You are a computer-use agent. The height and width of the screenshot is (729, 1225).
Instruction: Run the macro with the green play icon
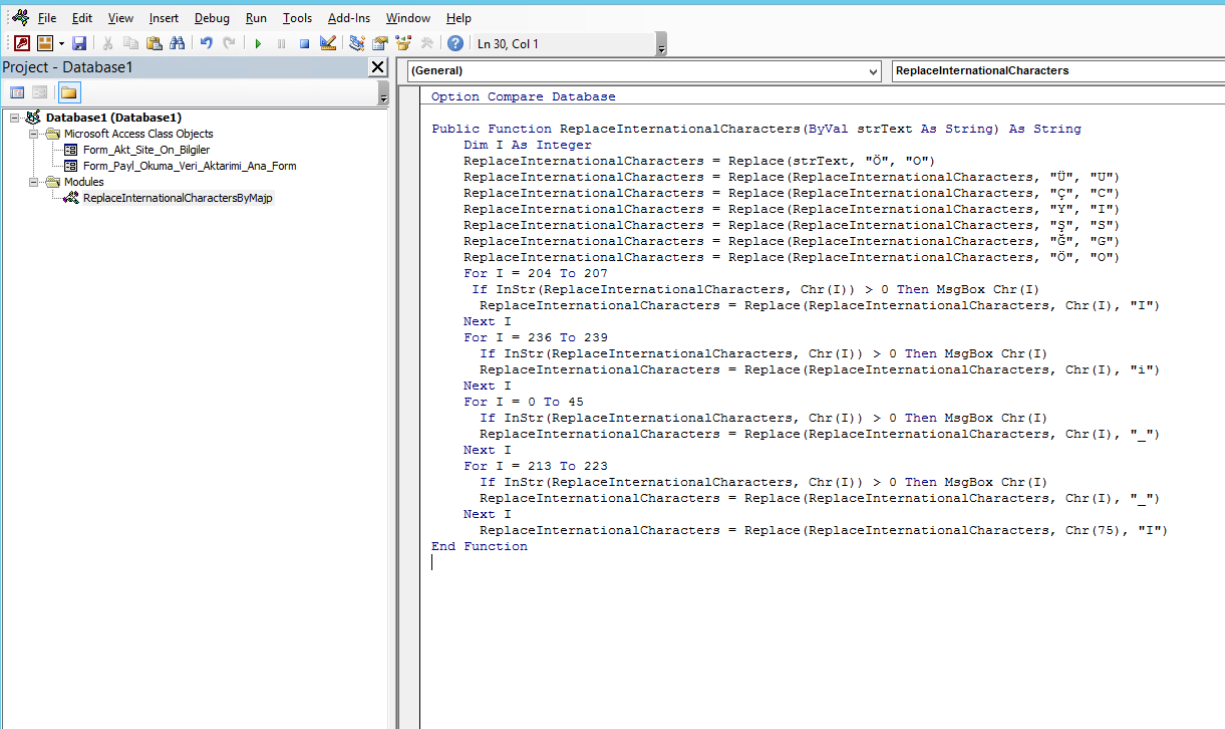[257, 43]
